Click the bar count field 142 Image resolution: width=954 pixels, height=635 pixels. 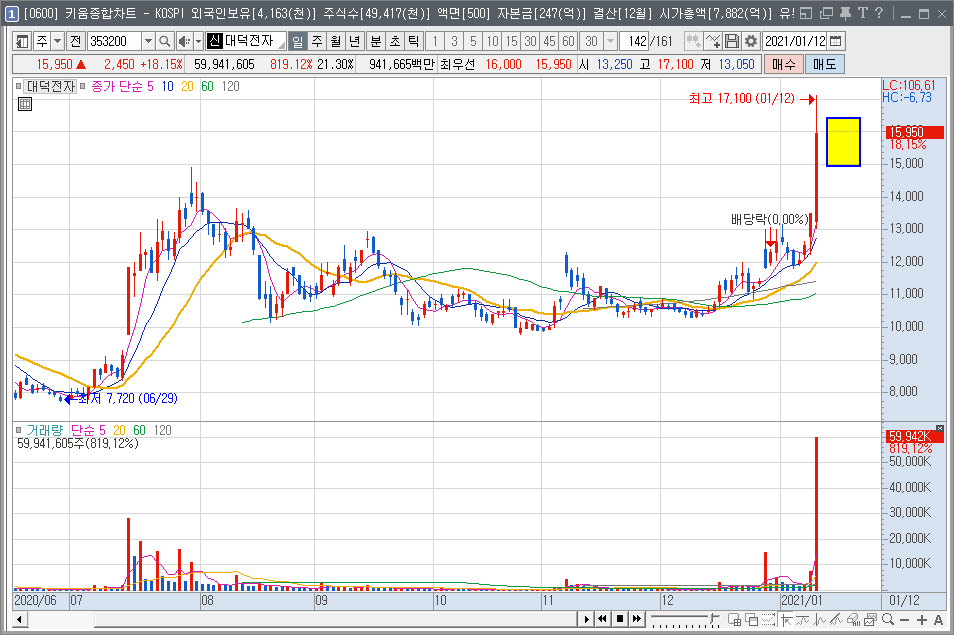[635, 41]
